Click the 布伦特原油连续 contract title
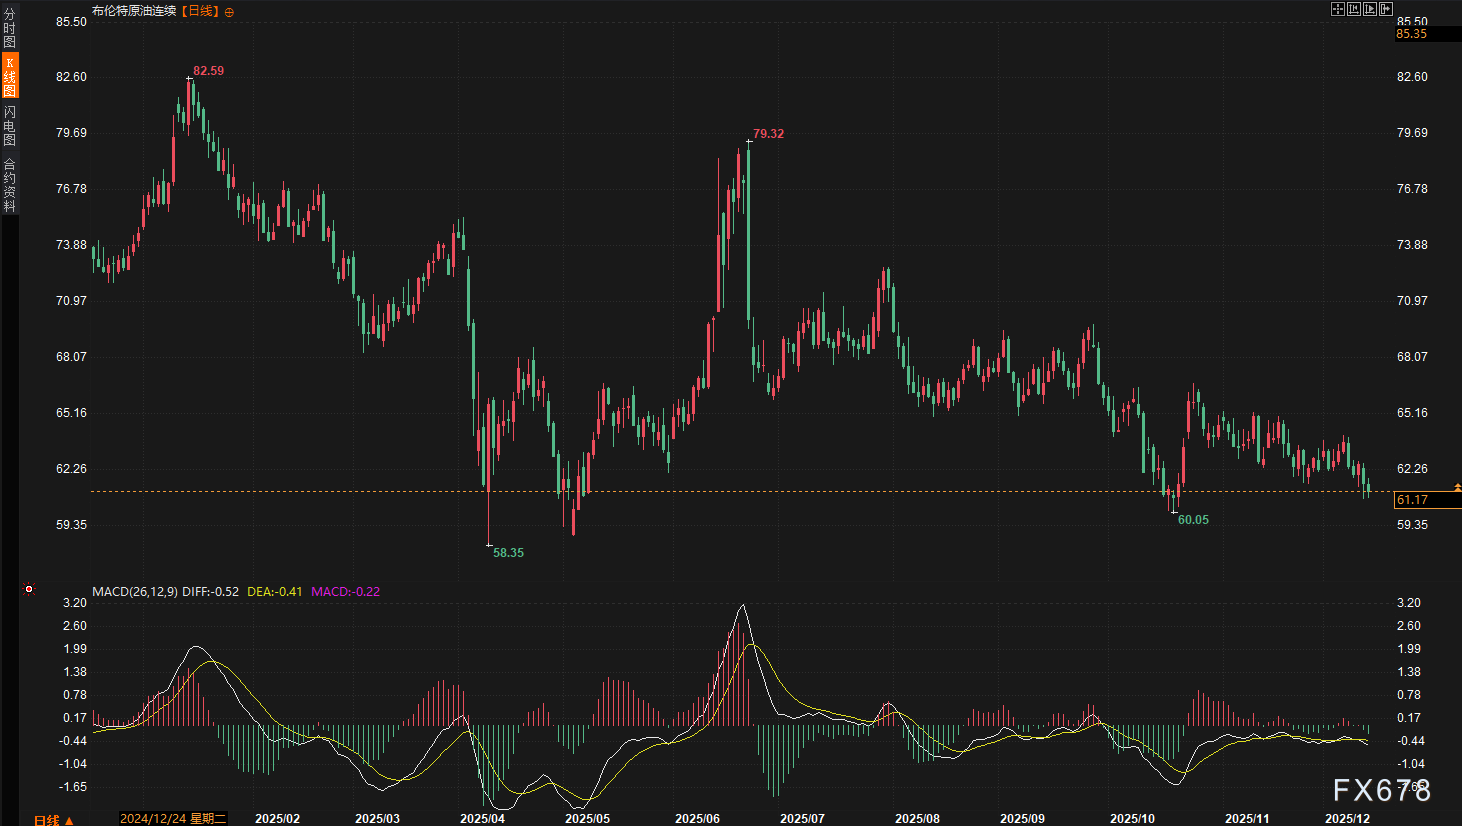The height and width of the screenshot is (826, 1462). (x=134, y=11)
